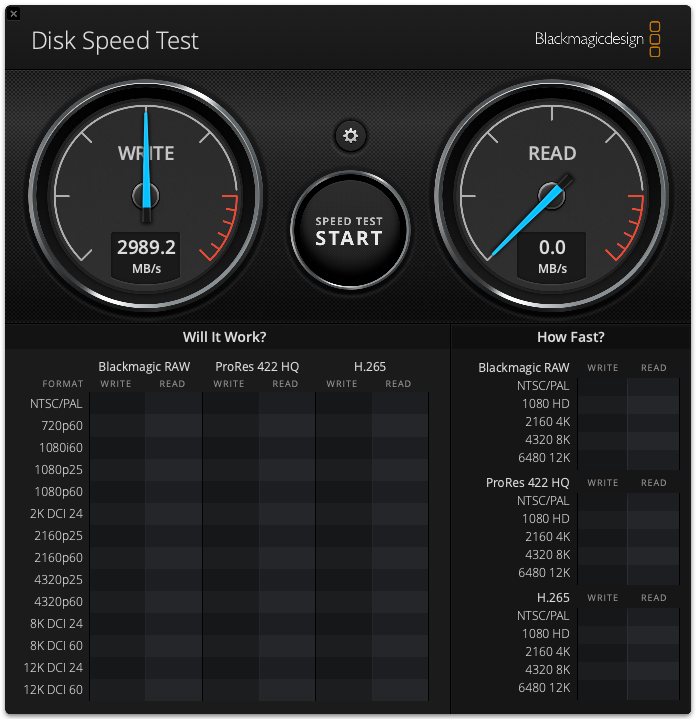Screen dimensions: 696x719
Task: Close the Disk Speed Test window
Action: pos(14,14)
